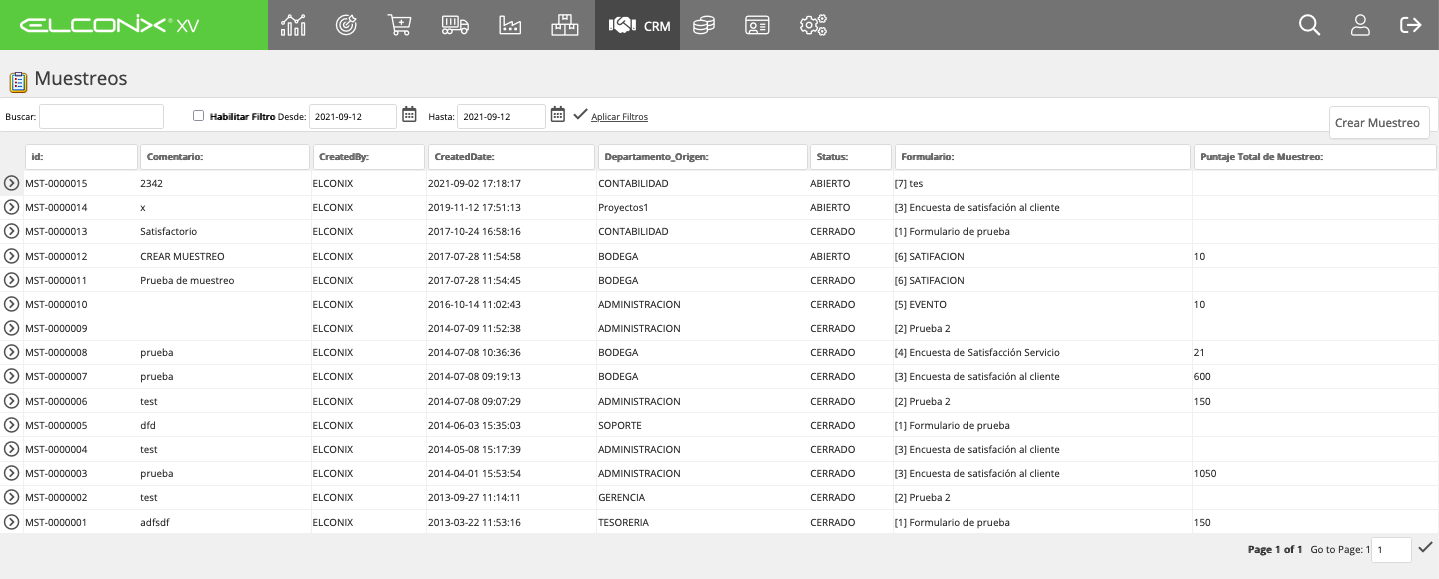Click the Hasta date input field

(501, 116)
